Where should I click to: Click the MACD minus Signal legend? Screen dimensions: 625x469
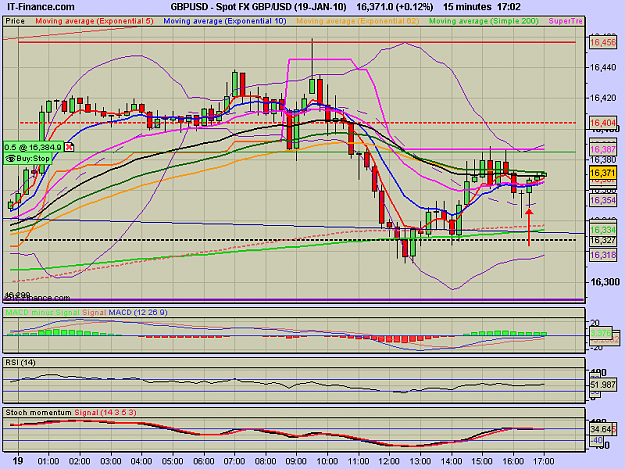pos(43,313)
